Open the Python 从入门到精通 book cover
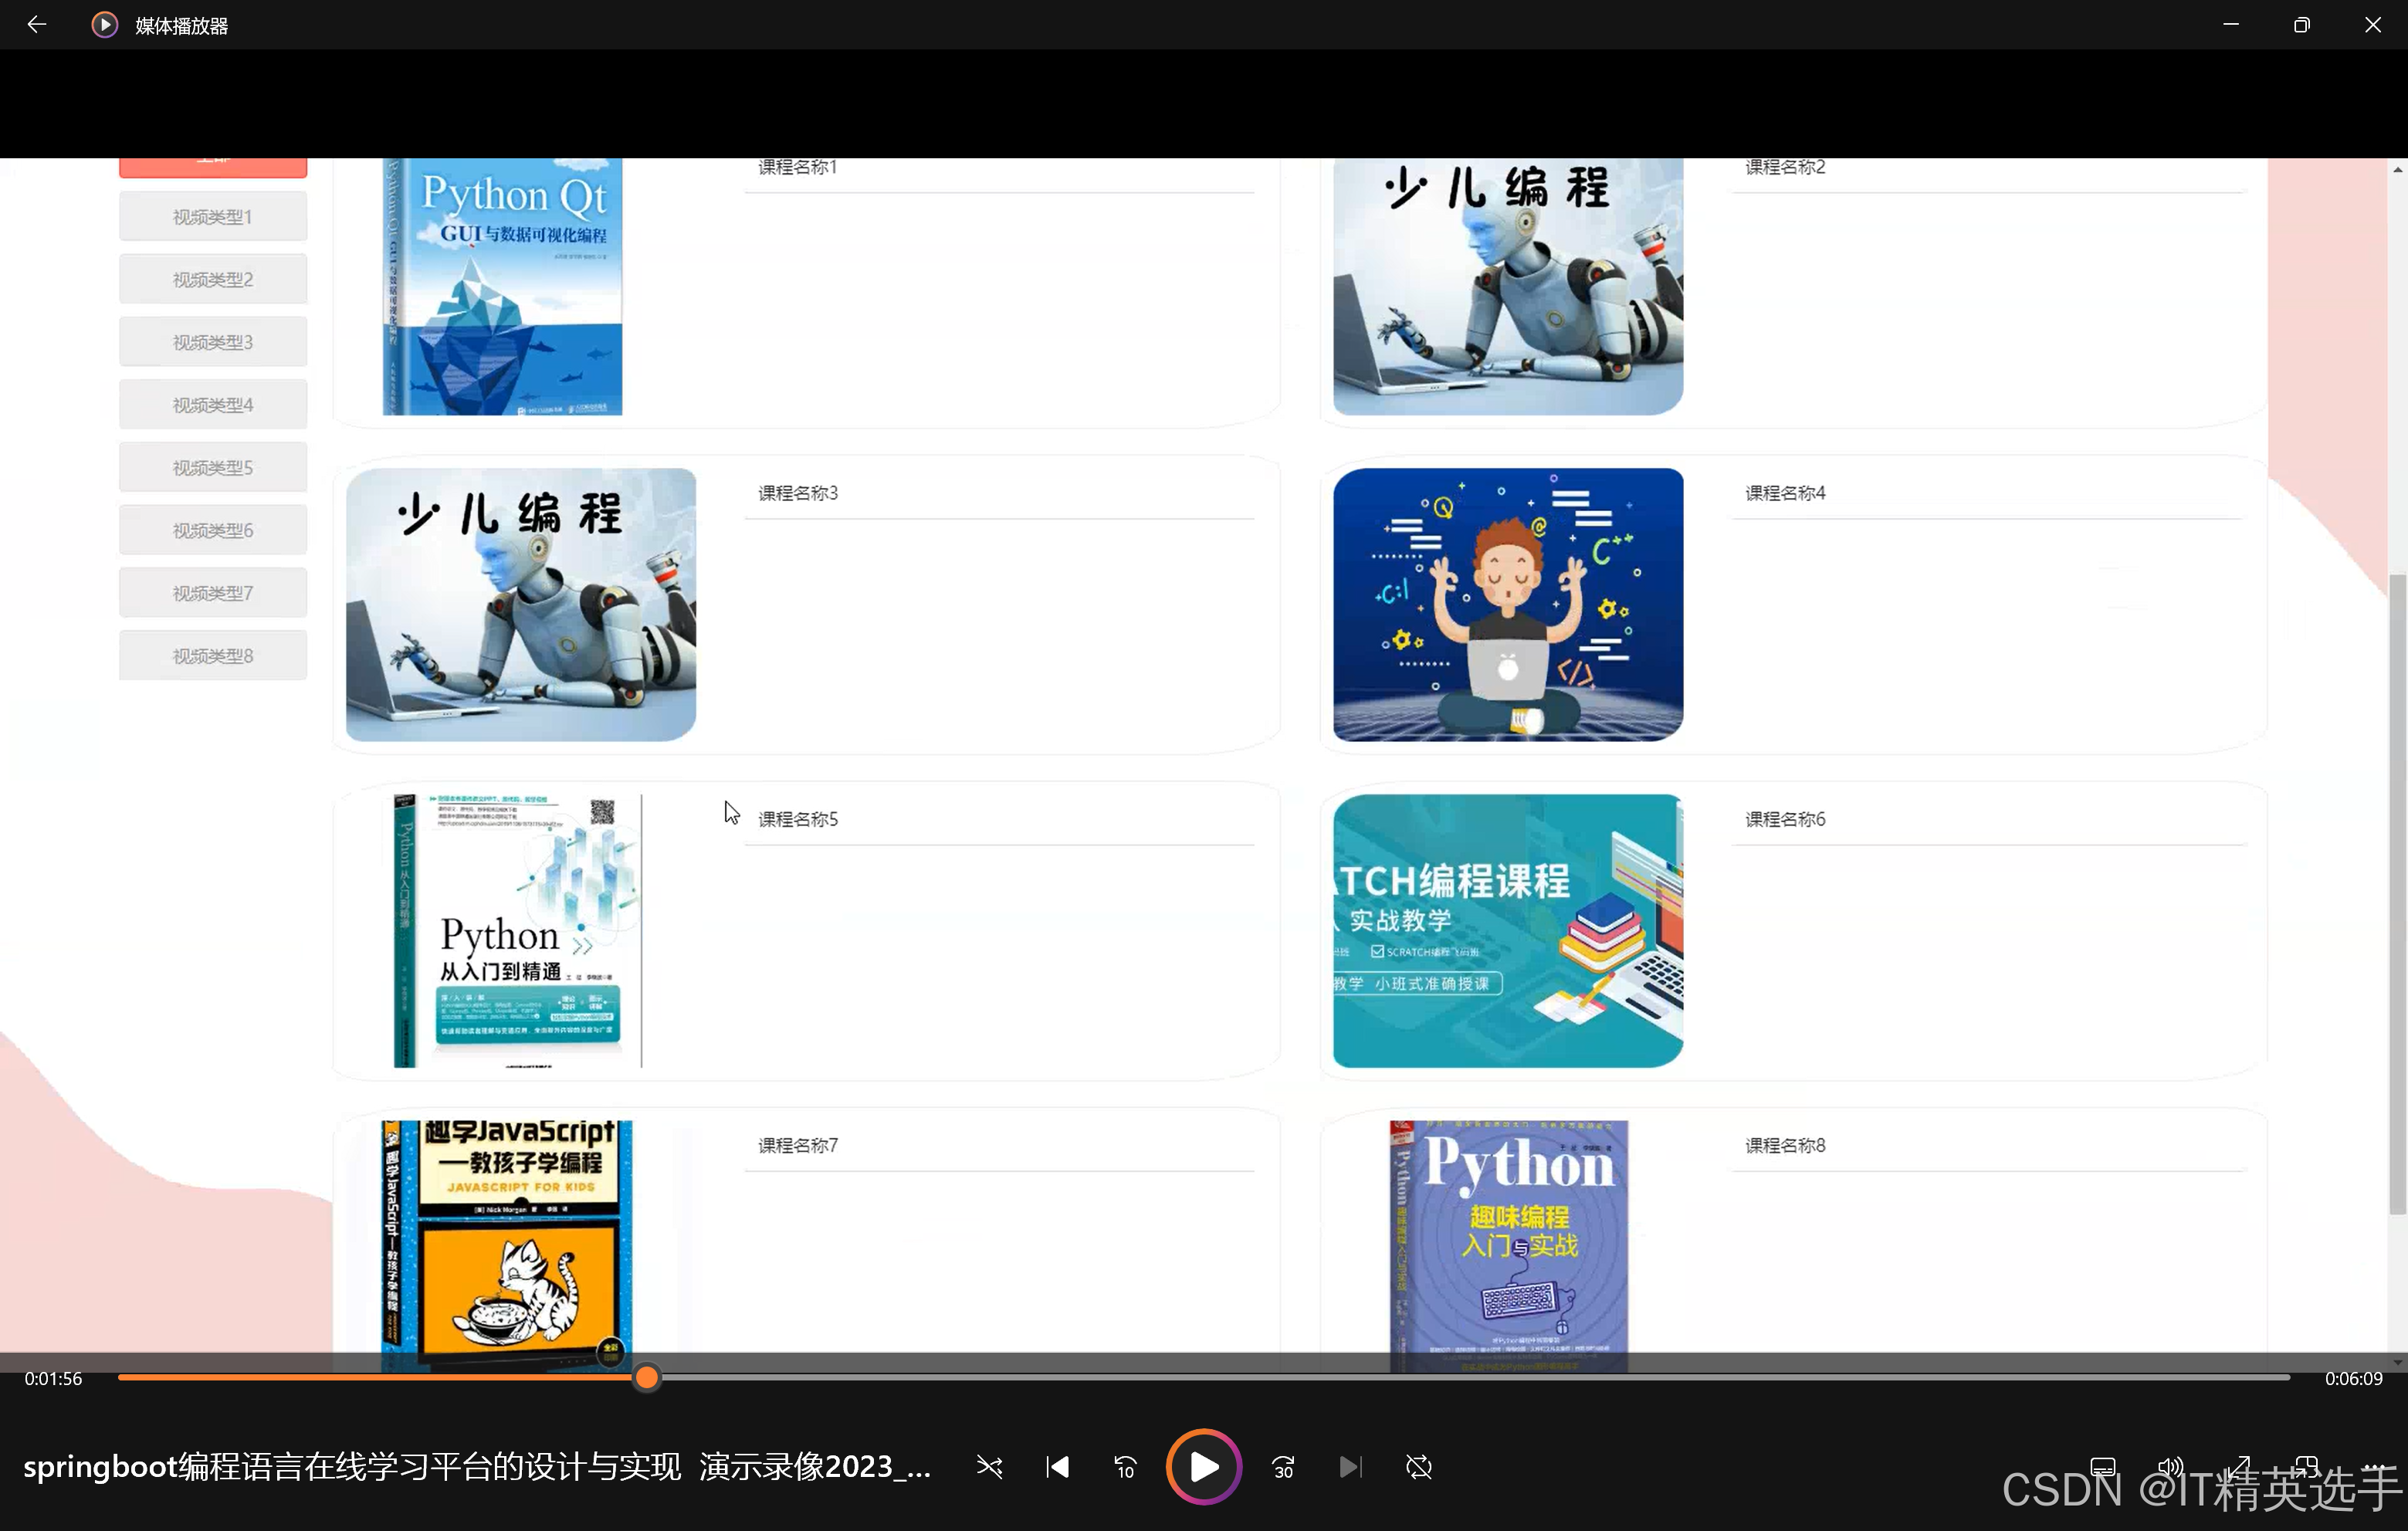The height and width of the screenshot is (1531, 2408). (517, 931)
